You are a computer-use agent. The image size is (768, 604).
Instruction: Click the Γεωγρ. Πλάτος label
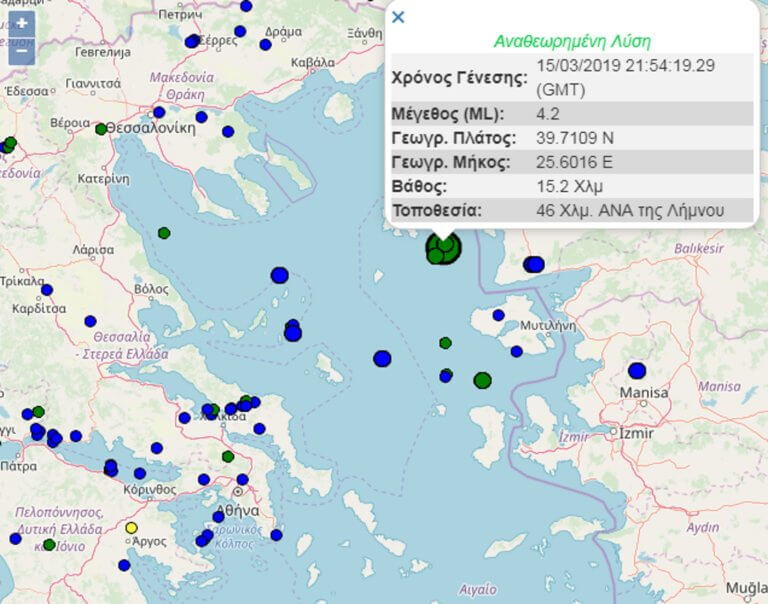454,138
